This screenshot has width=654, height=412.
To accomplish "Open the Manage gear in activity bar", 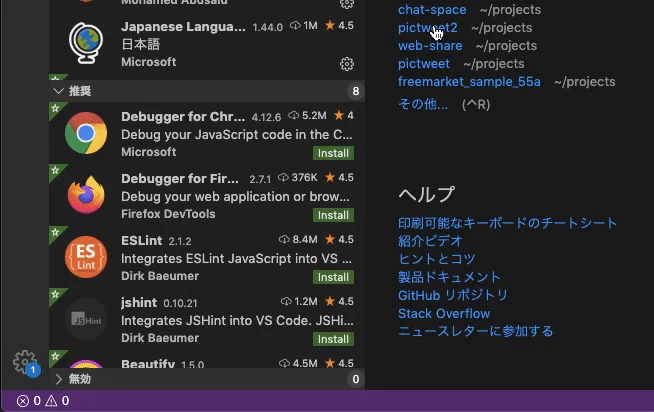I will coord(25,362).
